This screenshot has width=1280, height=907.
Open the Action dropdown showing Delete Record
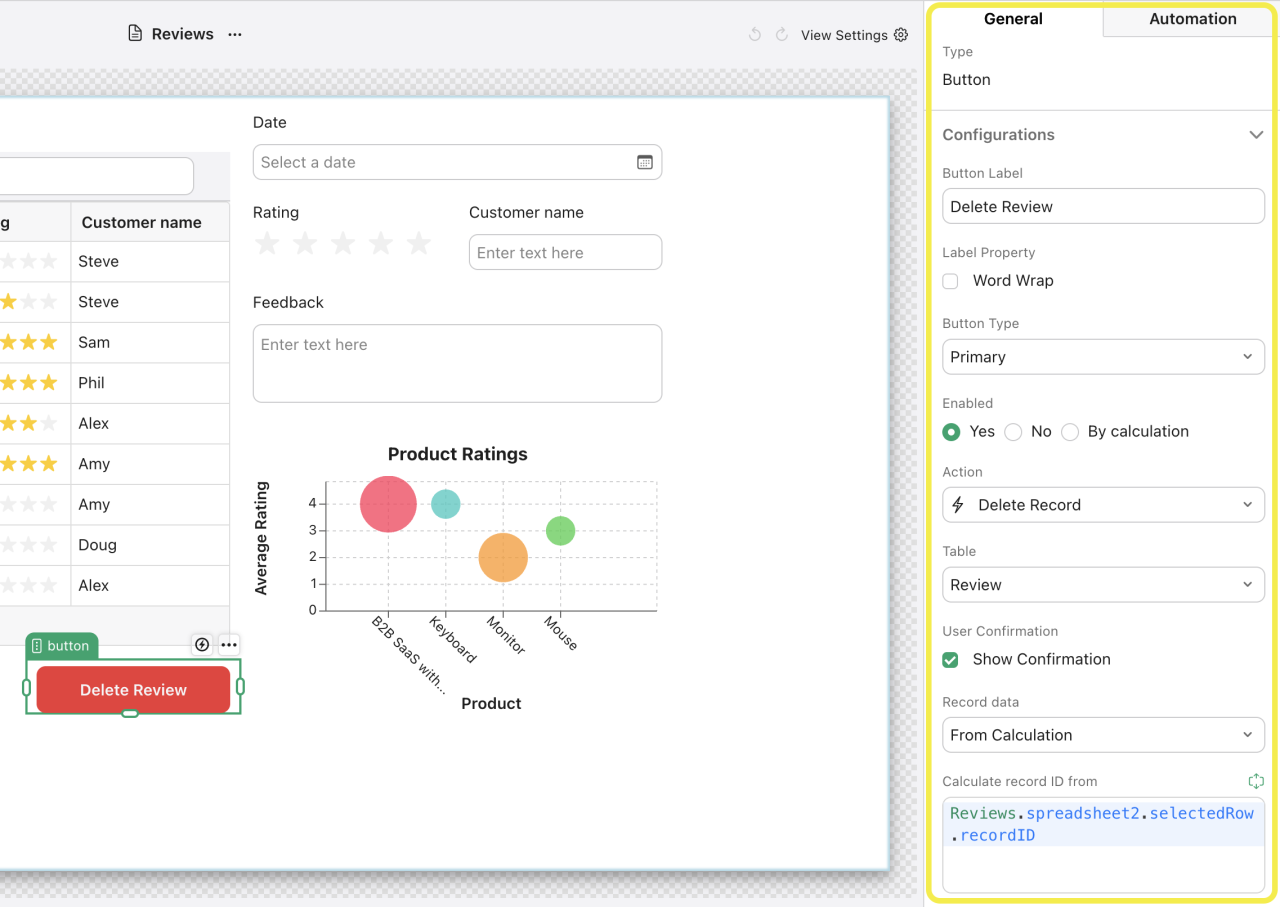pyautogui.click(x=1103, y=505)
